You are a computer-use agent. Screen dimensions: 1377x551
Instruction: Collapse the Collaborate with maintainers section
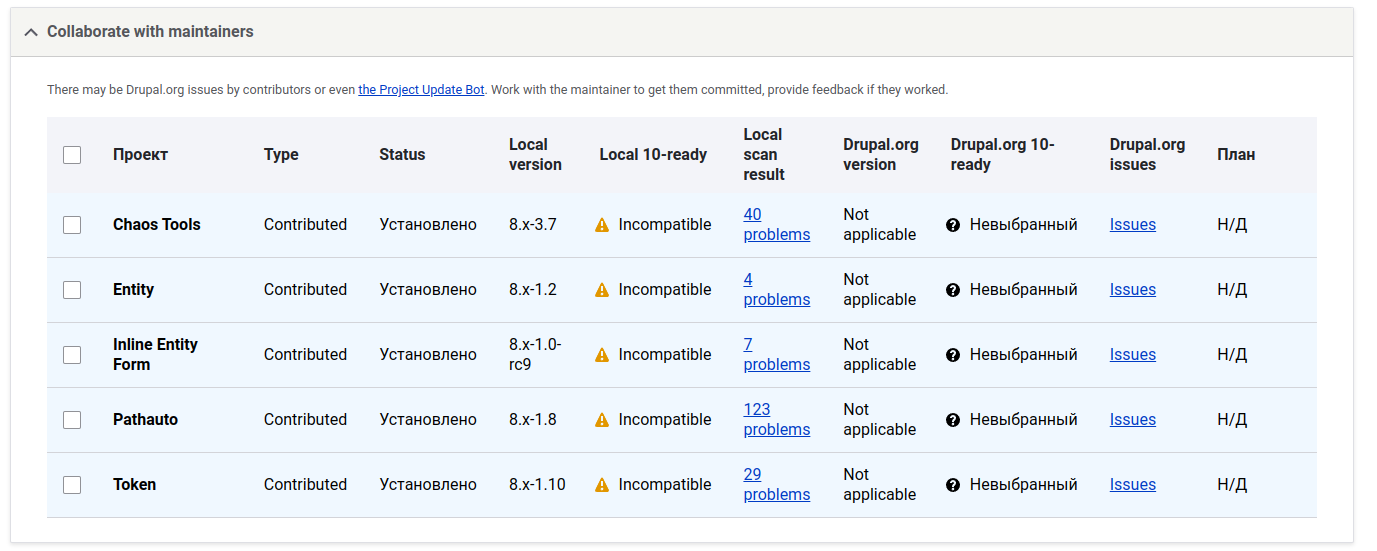coord(150,32)
